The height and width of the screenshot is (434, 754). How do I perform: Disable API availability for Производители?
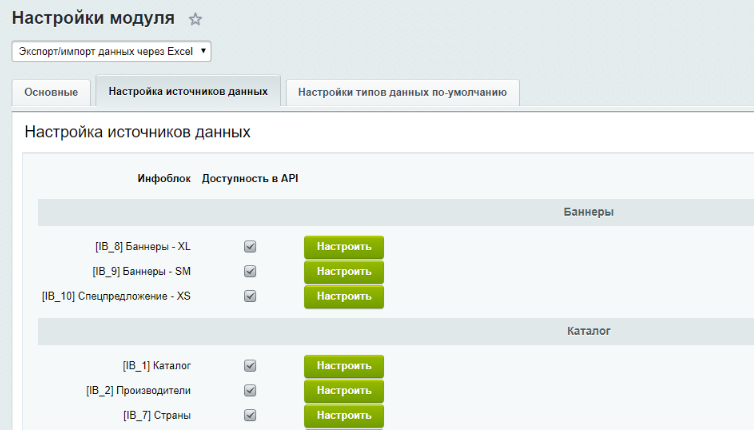pyautogui.click(x=251, y=391)
